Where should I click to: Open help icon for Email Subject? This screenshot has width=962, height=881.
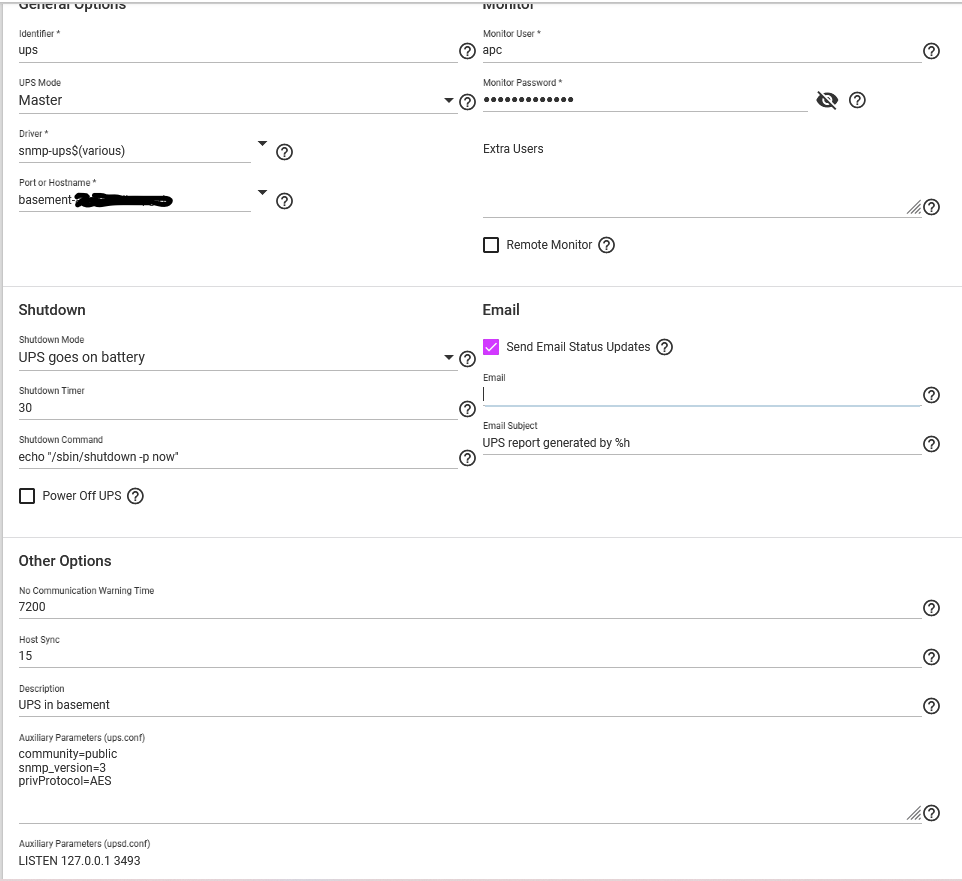click(x=931, y=444)
